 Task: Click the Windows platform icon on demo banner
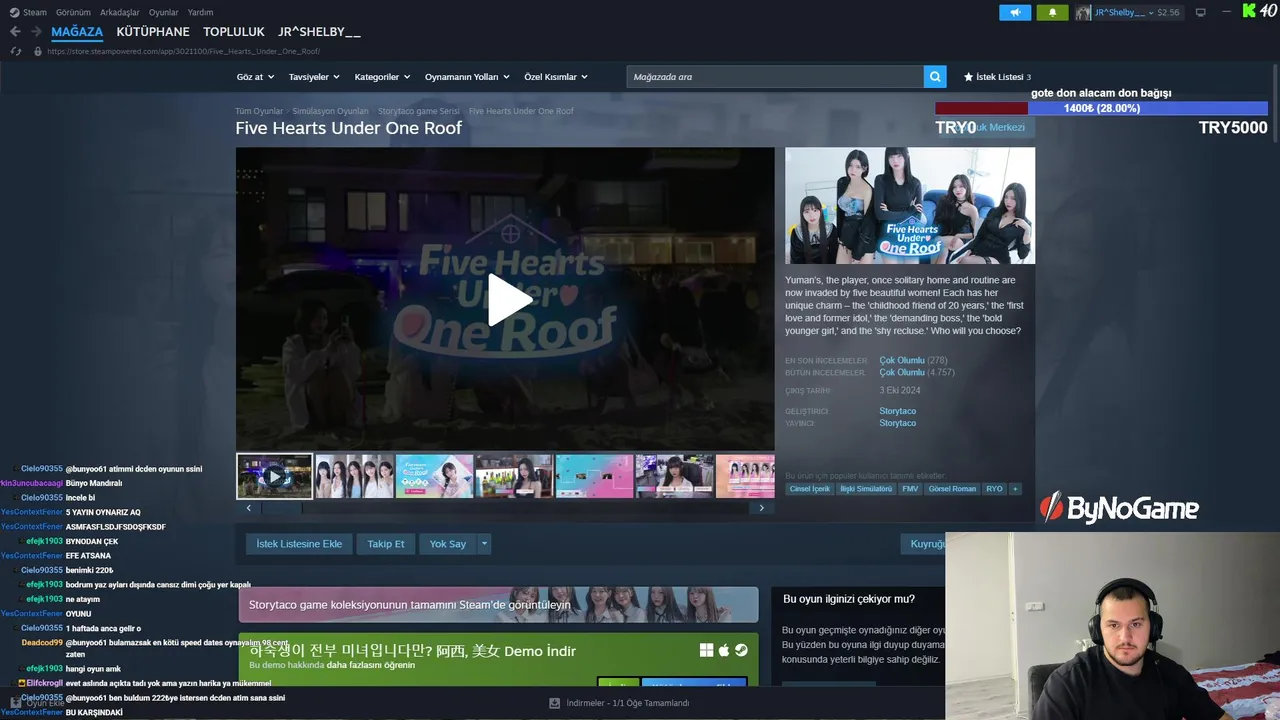tap(706, 650)
